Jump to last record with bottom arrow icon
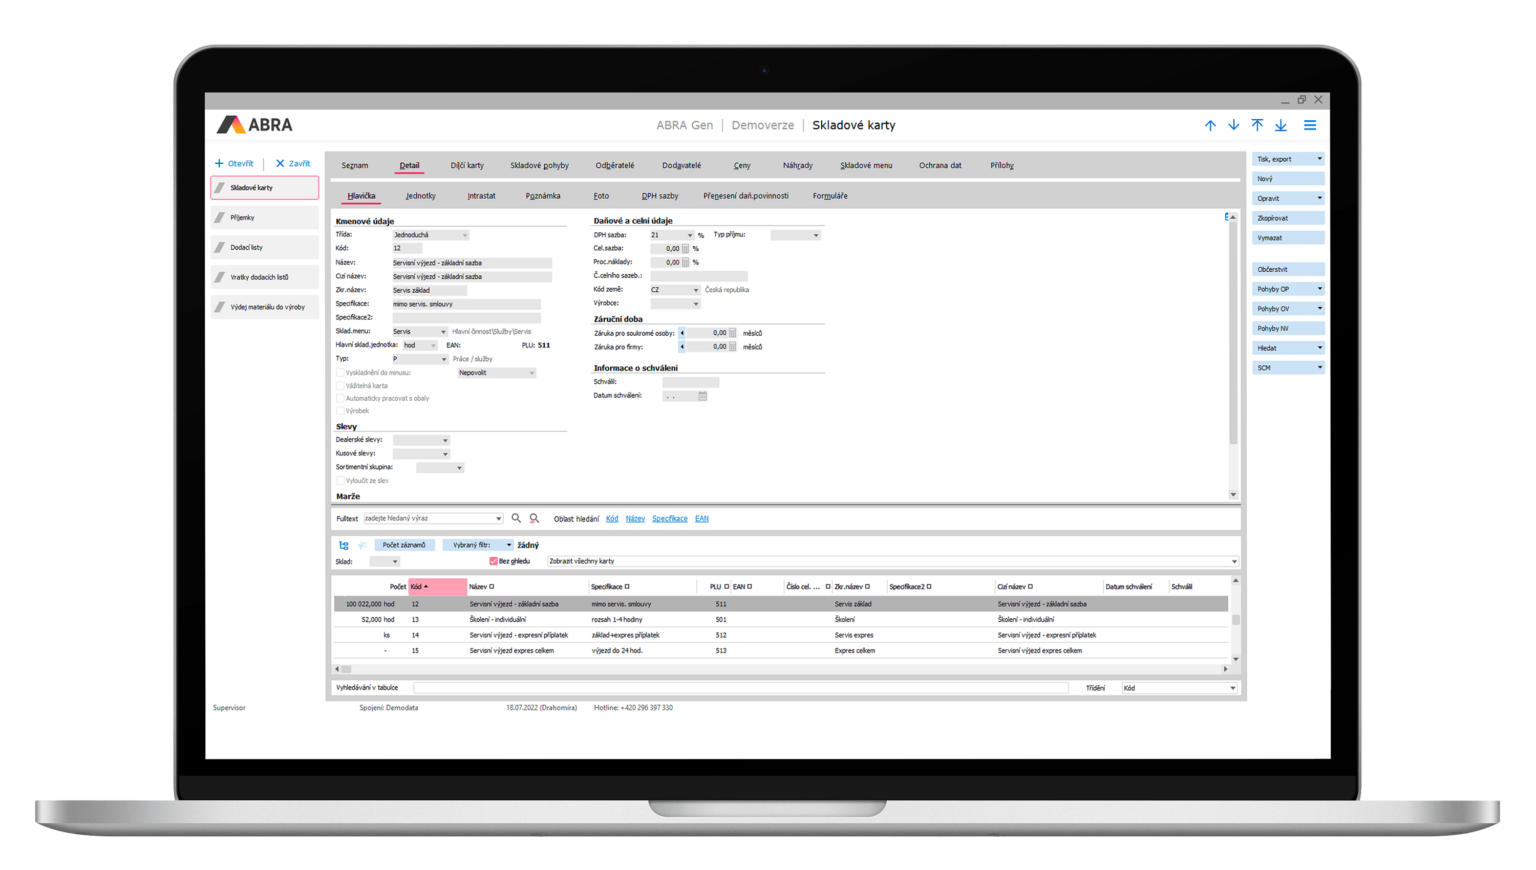 pyautogui.click(x=1281, y=125)
